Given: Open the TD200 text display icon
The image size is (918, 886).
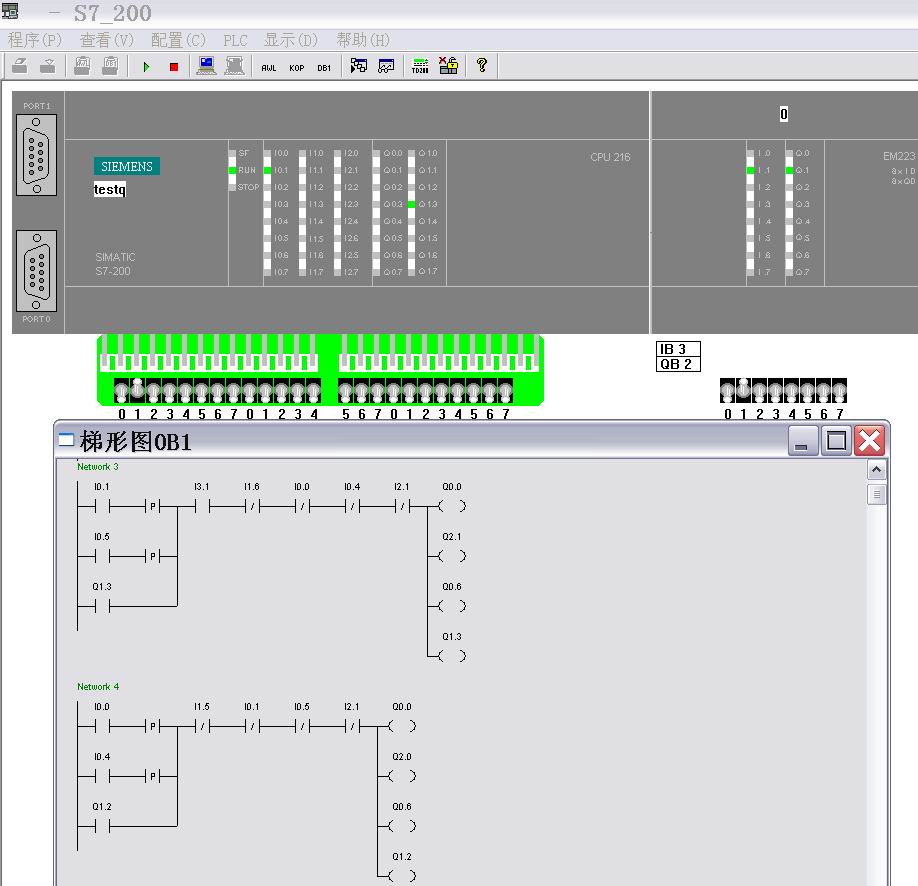Looking at the screenshot, I should (420, 67).
